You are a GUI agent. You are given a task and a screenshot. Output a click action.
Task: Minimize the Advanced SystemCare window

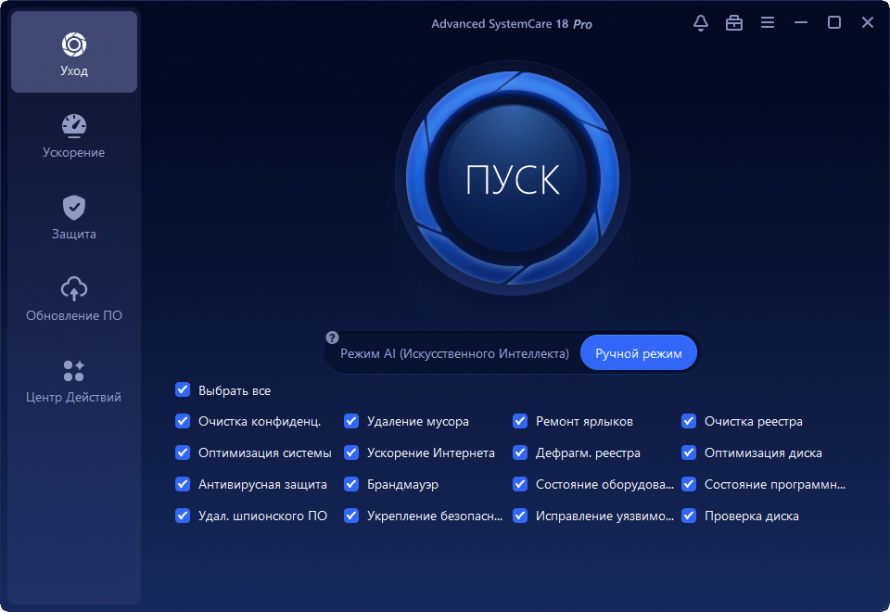point(801,23)
